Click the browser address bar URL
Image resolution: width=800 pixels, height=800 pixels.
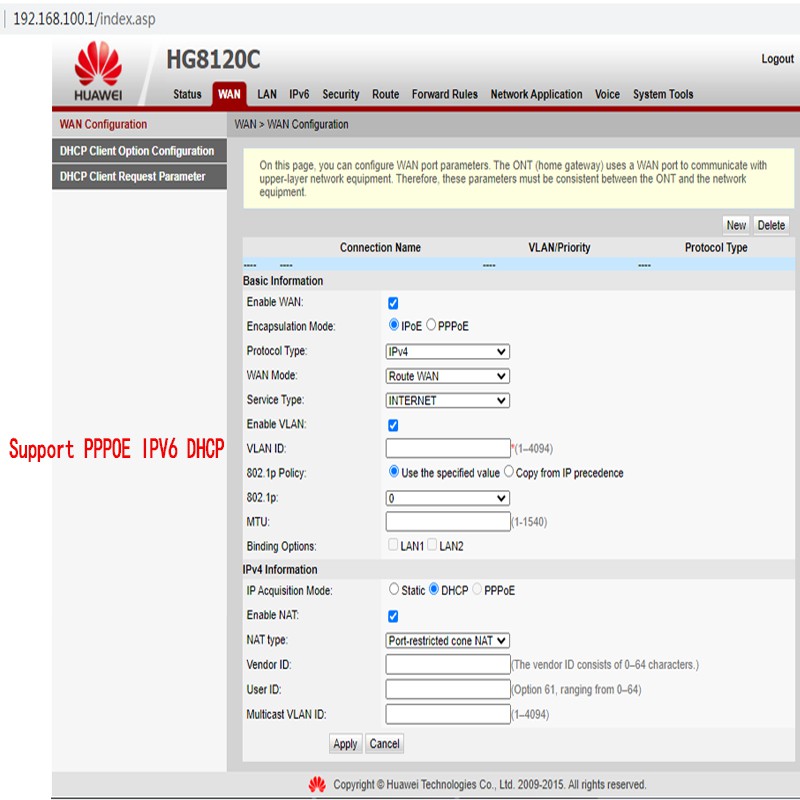84,19
